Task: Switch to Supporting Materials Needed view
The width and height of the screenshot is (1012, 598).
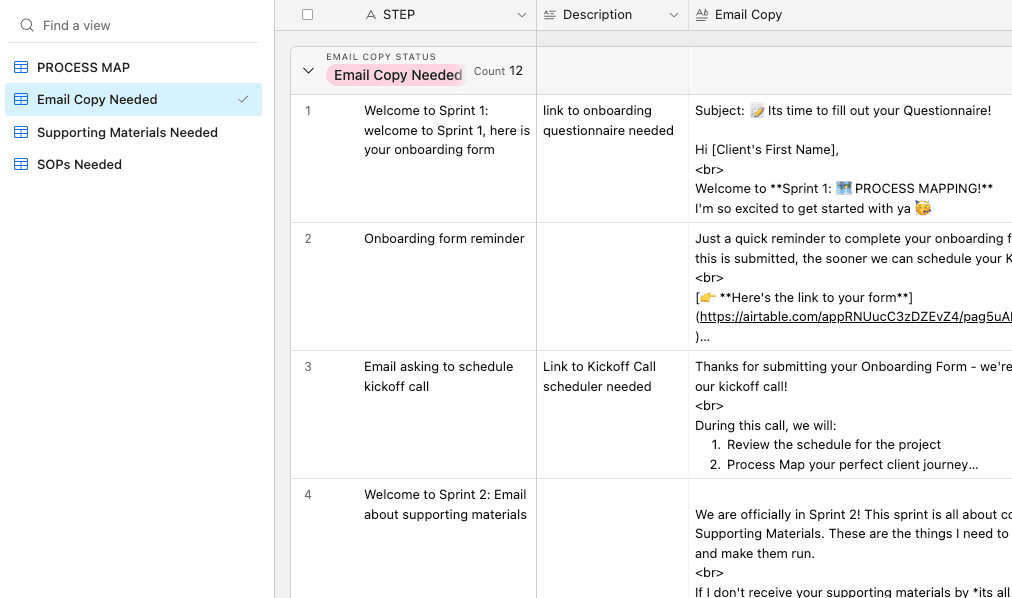Action: tap(134, 132)
